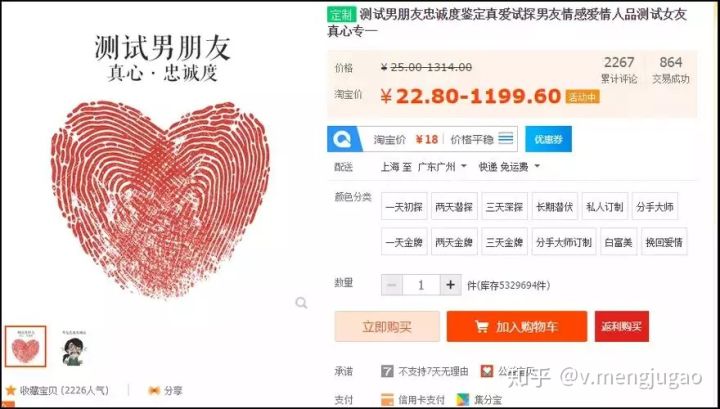Viewport: 720px width, 409px height.
Task: Click the 信用卡支付 card icon
Action: (x=387, y=399)
